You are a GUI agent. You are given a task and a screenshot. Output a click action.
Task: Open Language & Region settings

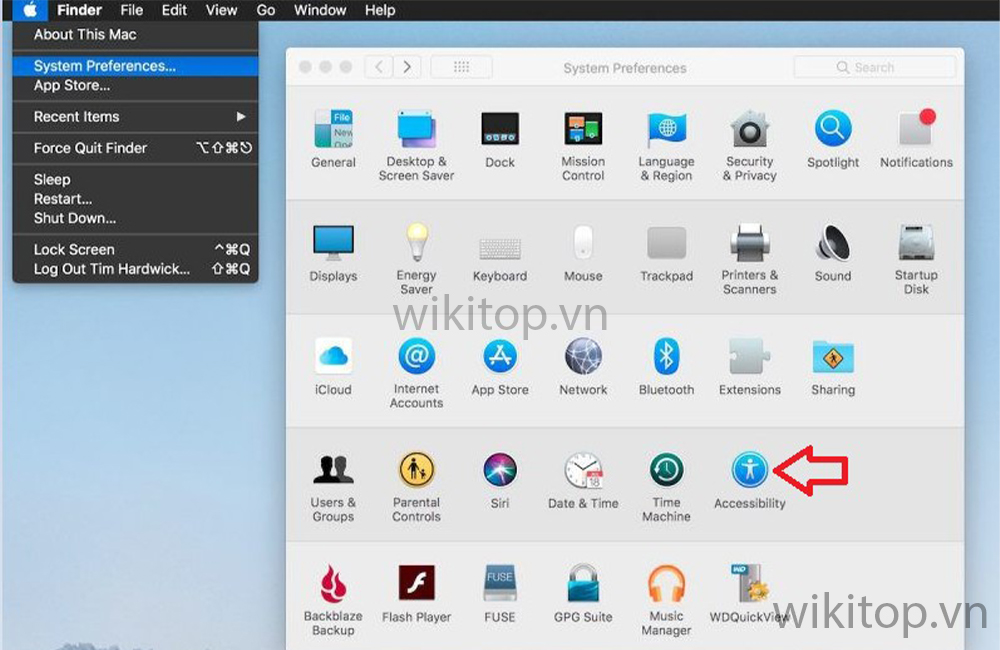coord(666,145)
